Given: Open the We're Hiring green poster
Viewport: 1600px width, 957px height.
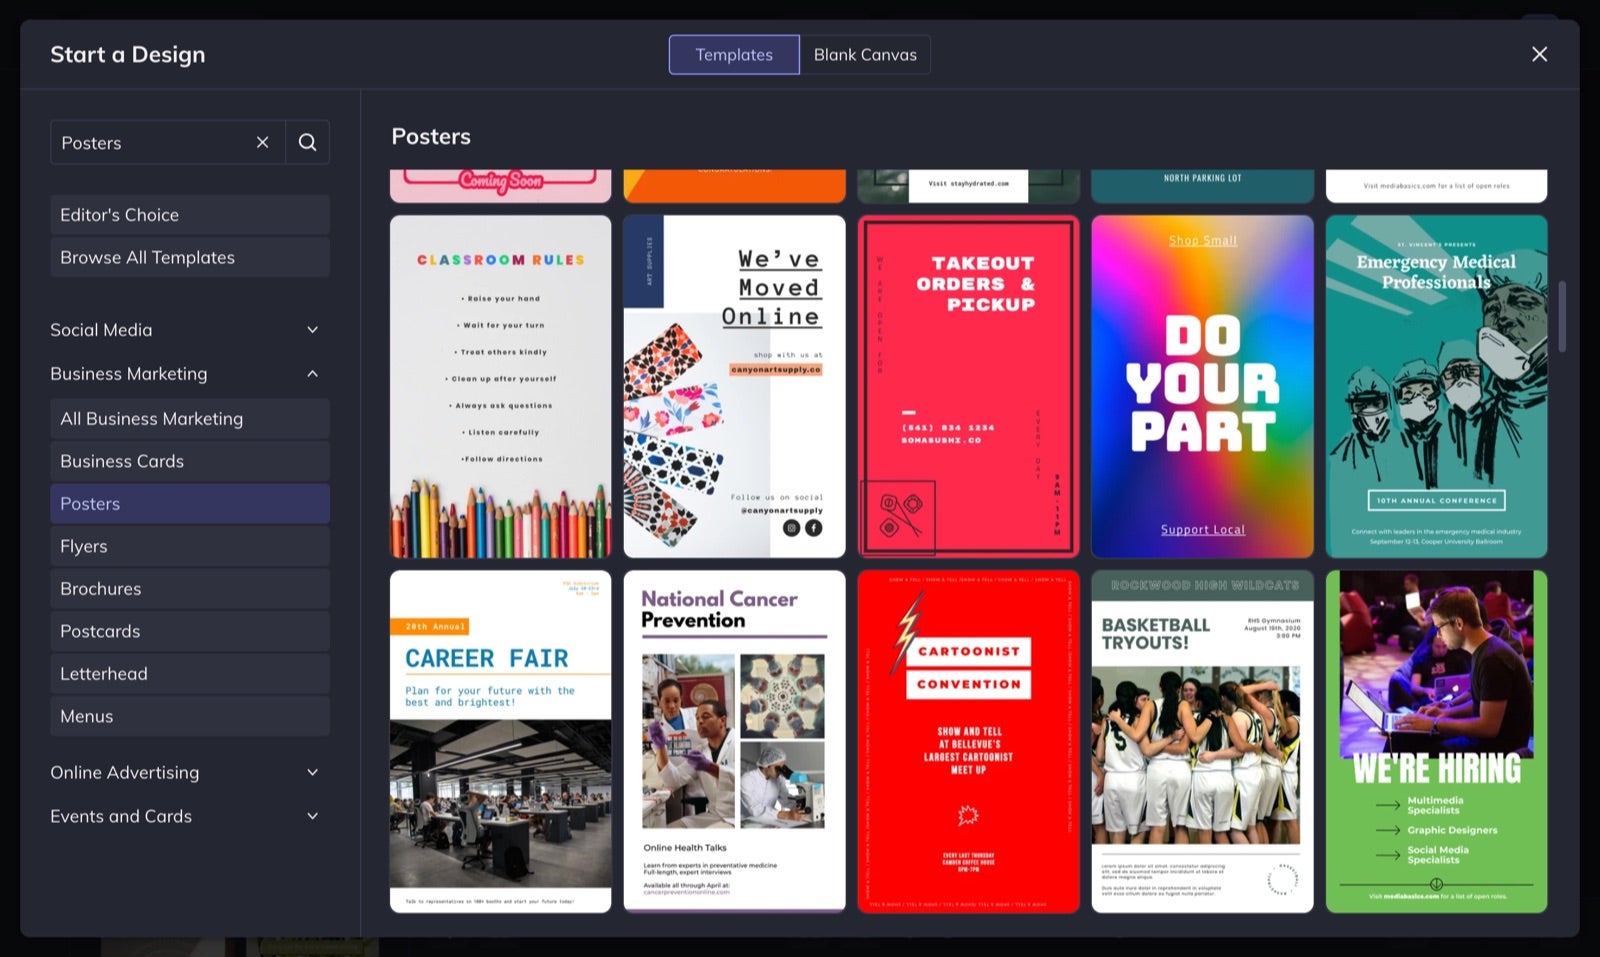Looking at the screenshot, I should tap(1436, 740).
